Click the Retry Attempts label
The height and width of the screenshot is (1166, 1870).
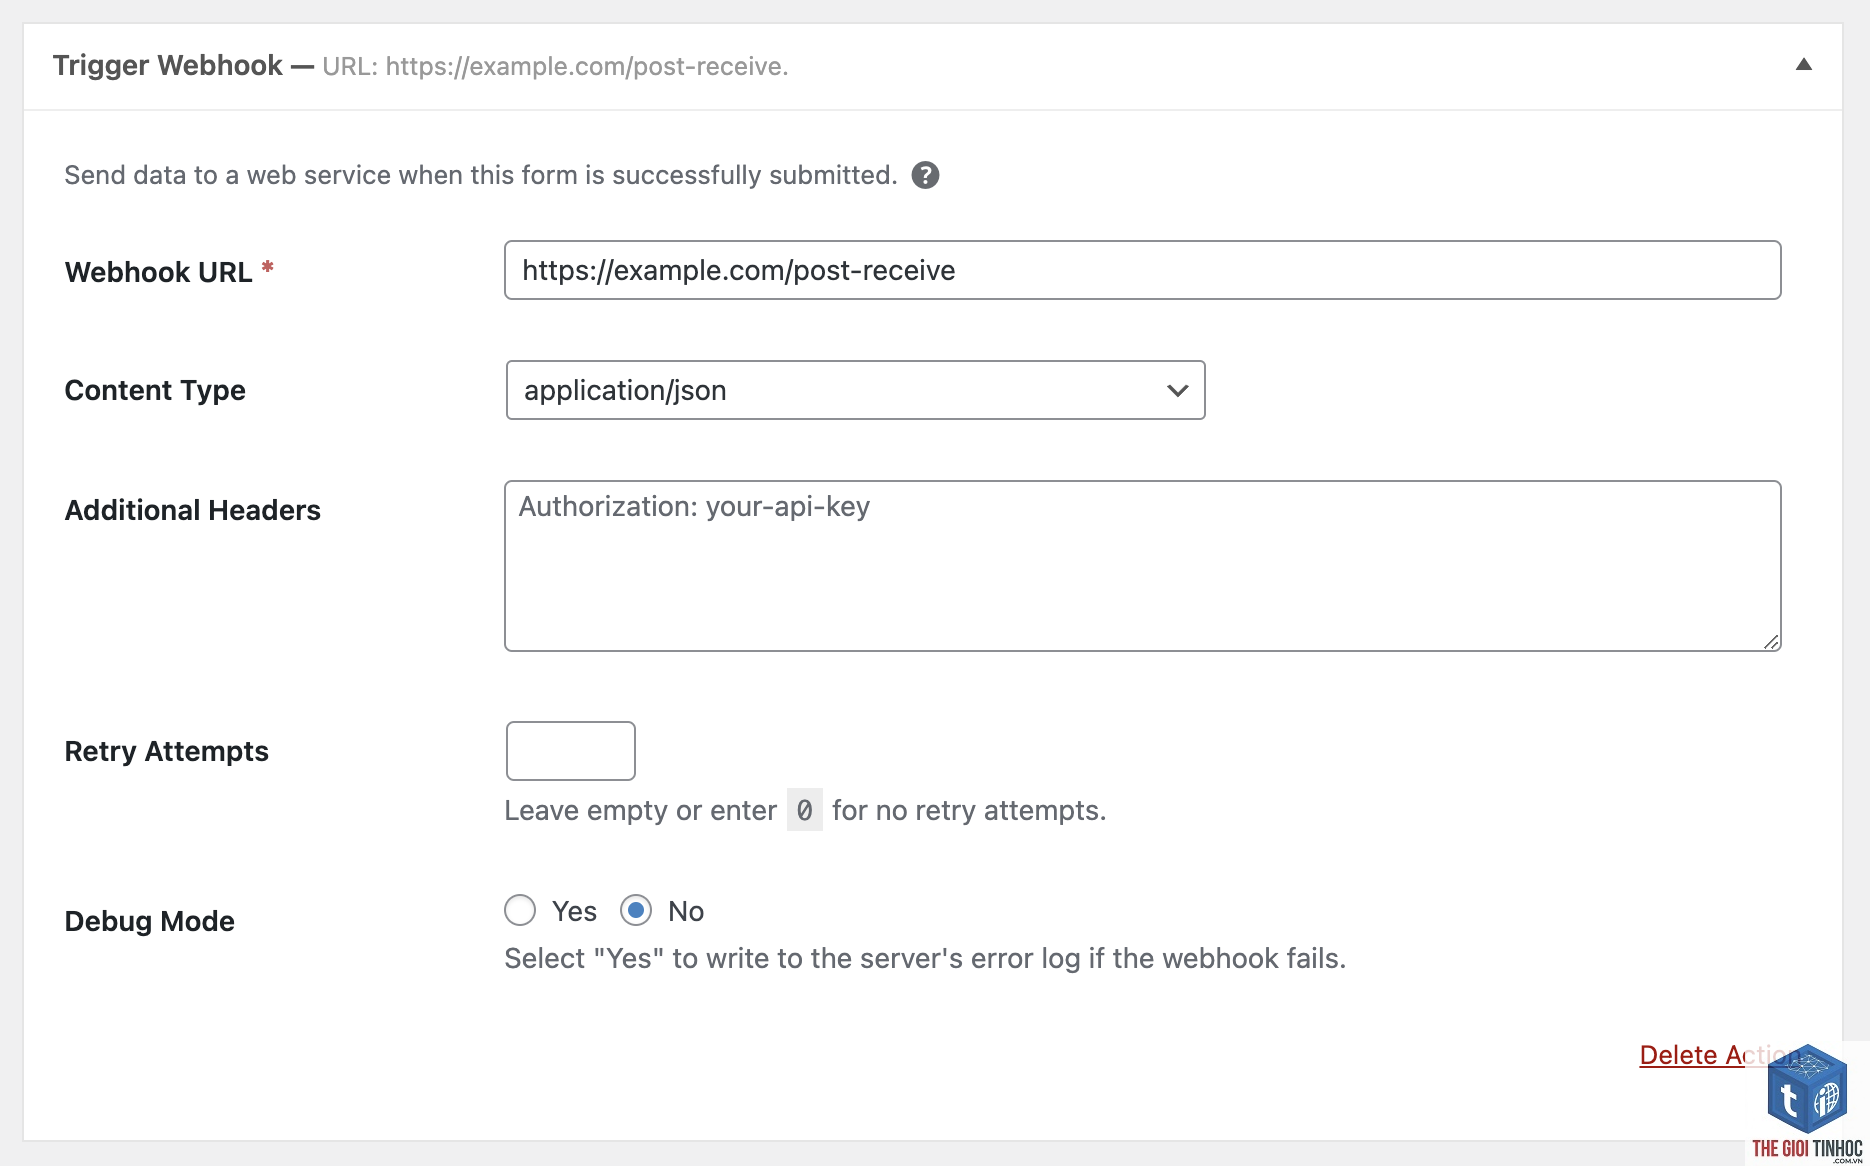click(x=167, y=751)
